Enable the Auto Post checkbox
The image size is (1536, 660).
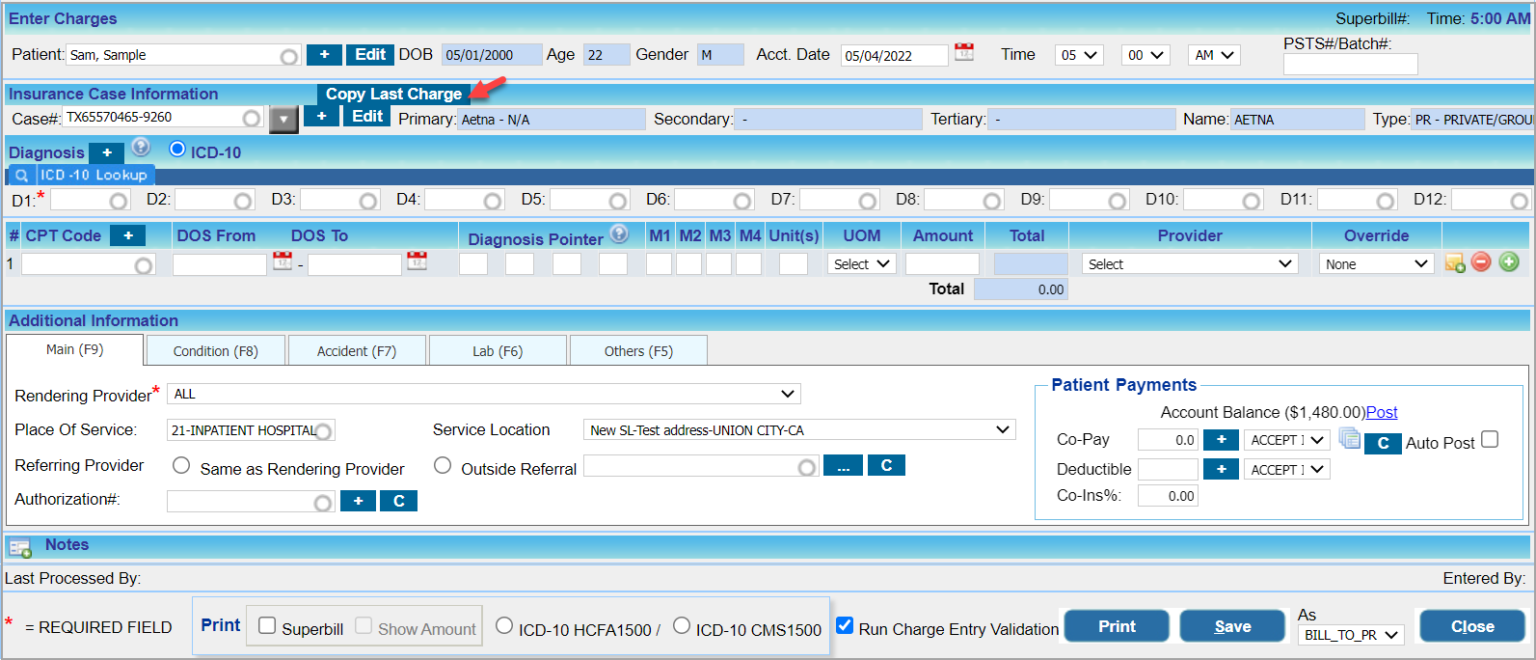(1490, 439)
